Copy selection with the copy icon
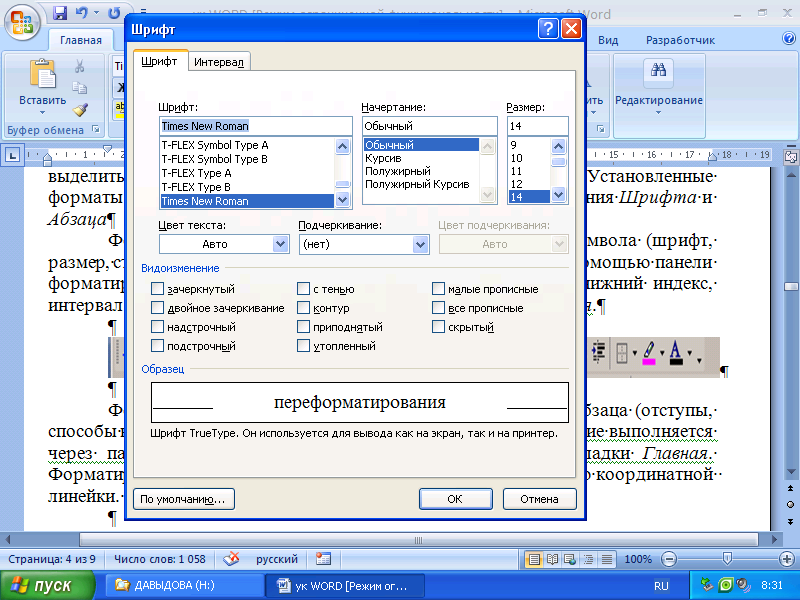This screenshot has height=600, width=800. pos(80,88)
